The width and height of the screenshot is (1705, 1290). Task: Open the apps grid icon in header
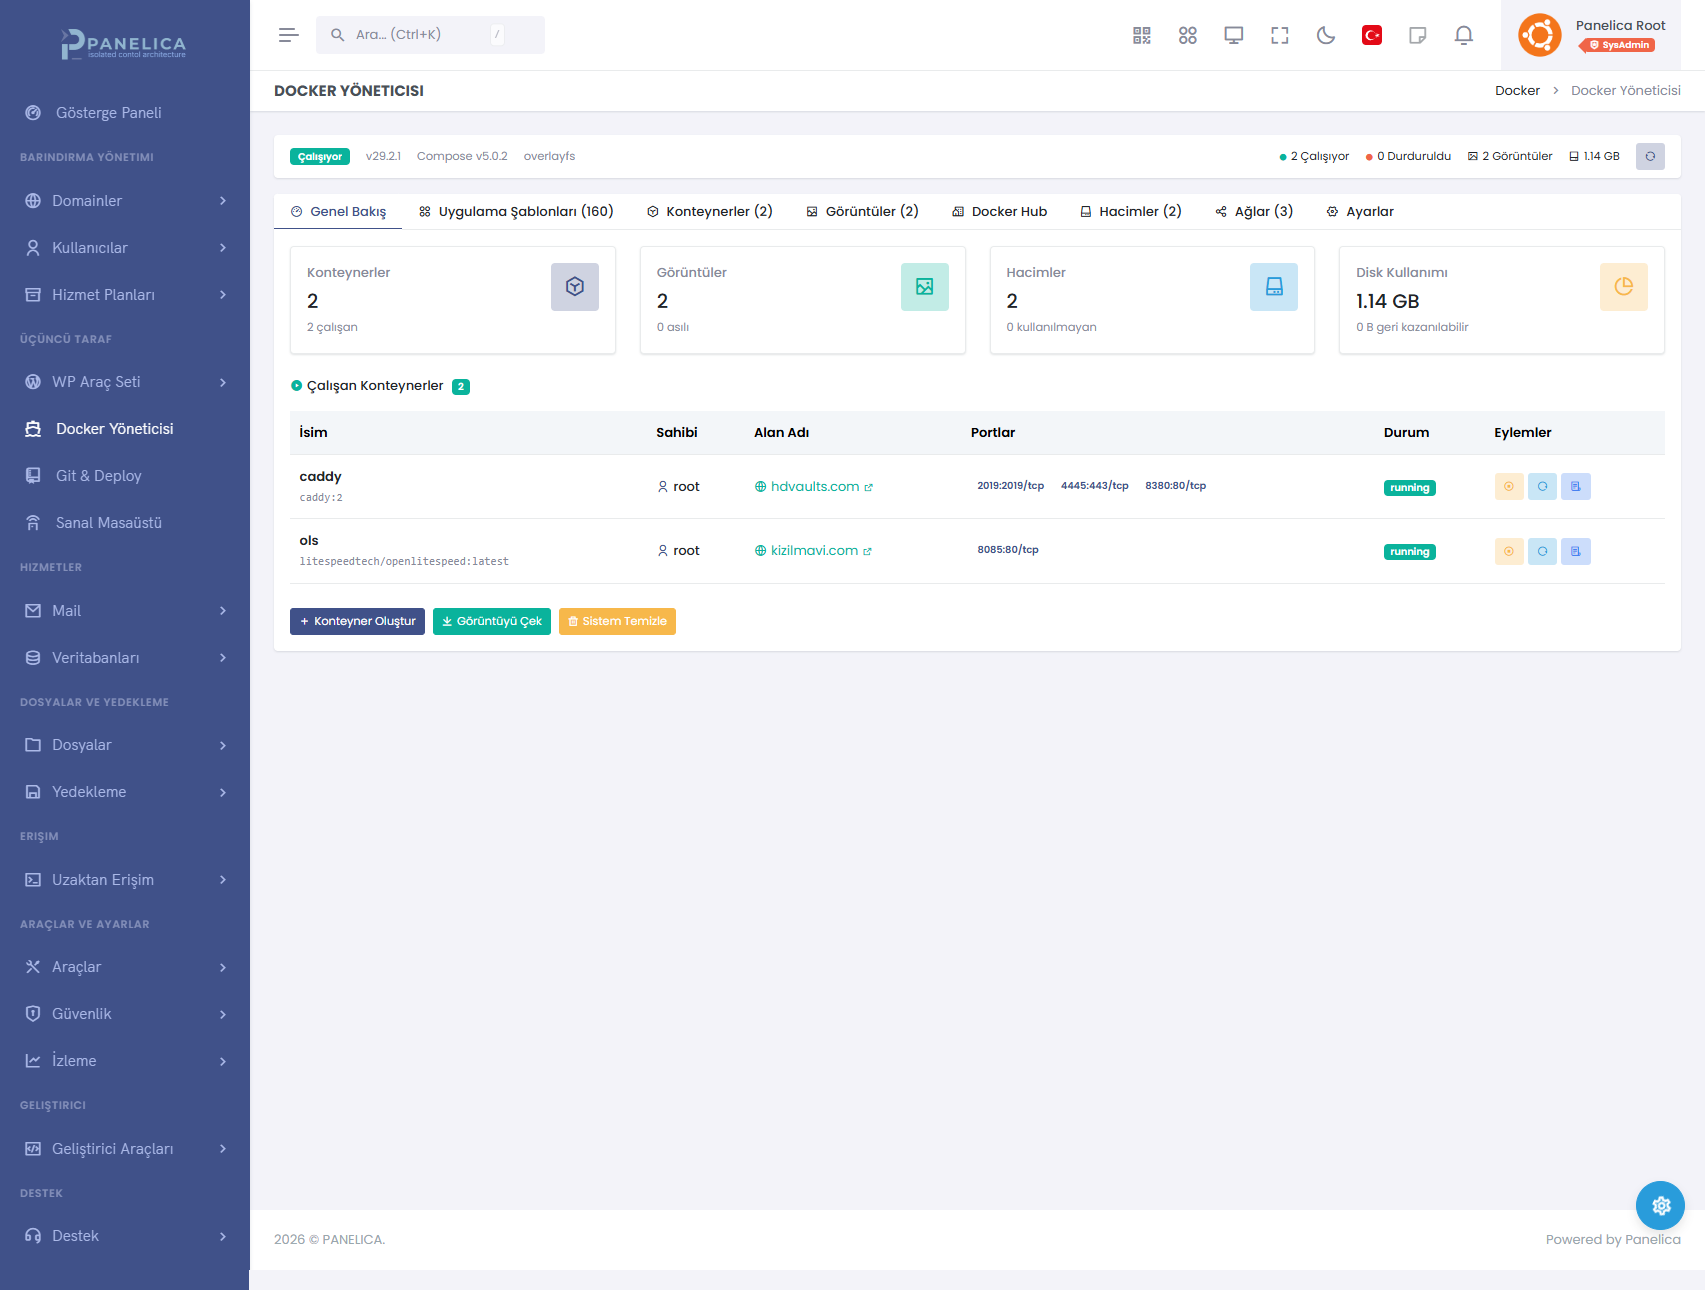[1187, 35]
